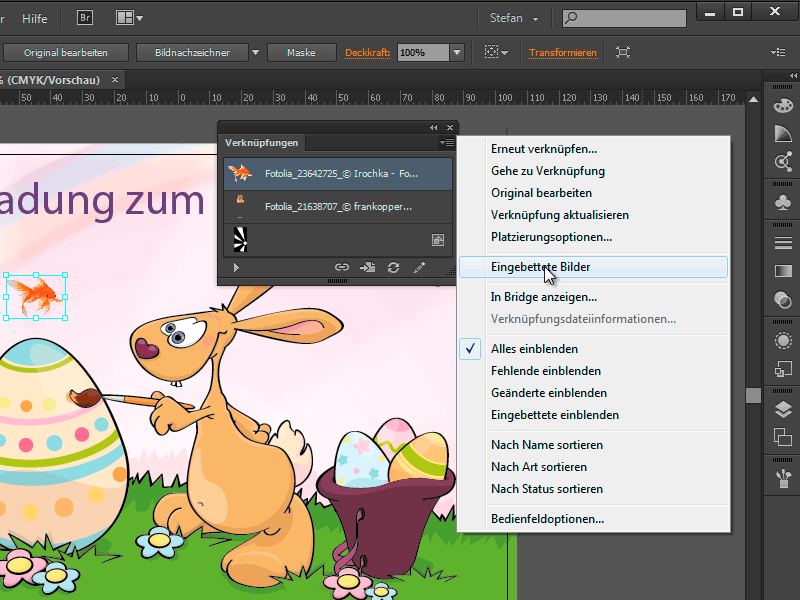Click the Bildnachzeichner button
Viewport: 800px width, 600px height.
pos(192,53)
